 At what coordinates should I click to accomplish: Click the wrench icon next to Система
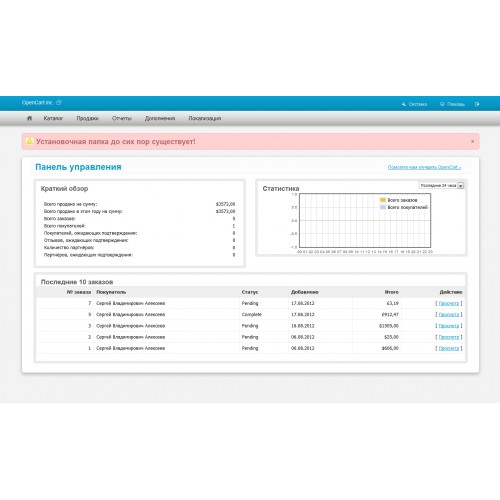(404, 104)
